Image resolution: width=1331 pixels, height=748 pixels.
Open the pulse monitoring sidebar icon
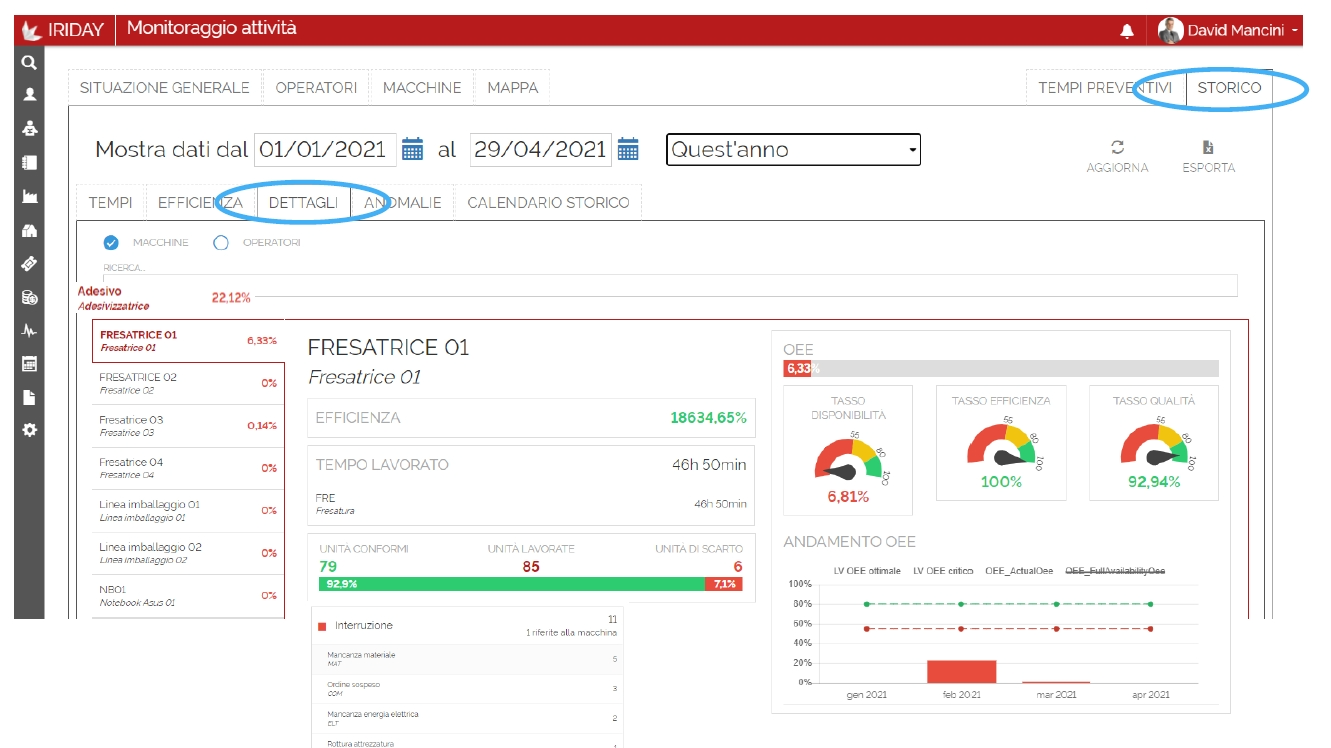29,330
